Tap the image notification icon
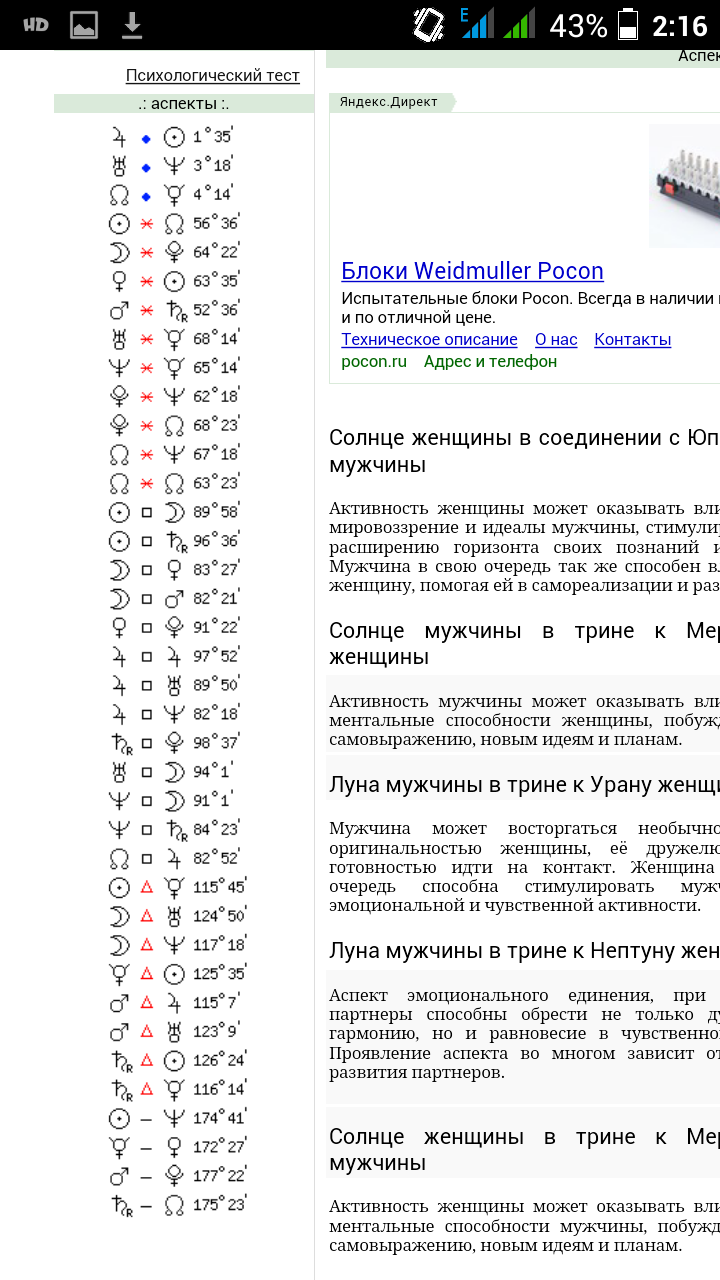This screenshot has width=720, height=1280. pos(84,25)
